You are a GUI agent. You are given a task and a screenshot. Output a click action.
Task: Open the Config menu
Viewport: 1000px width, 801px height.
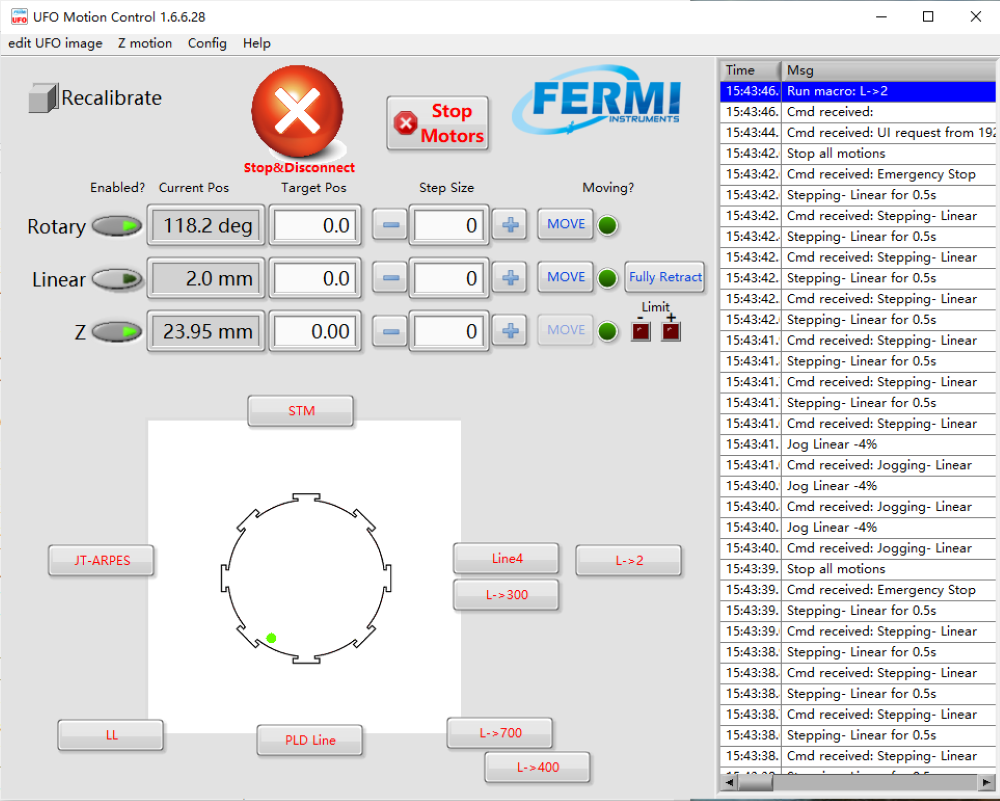pos(207,43)
